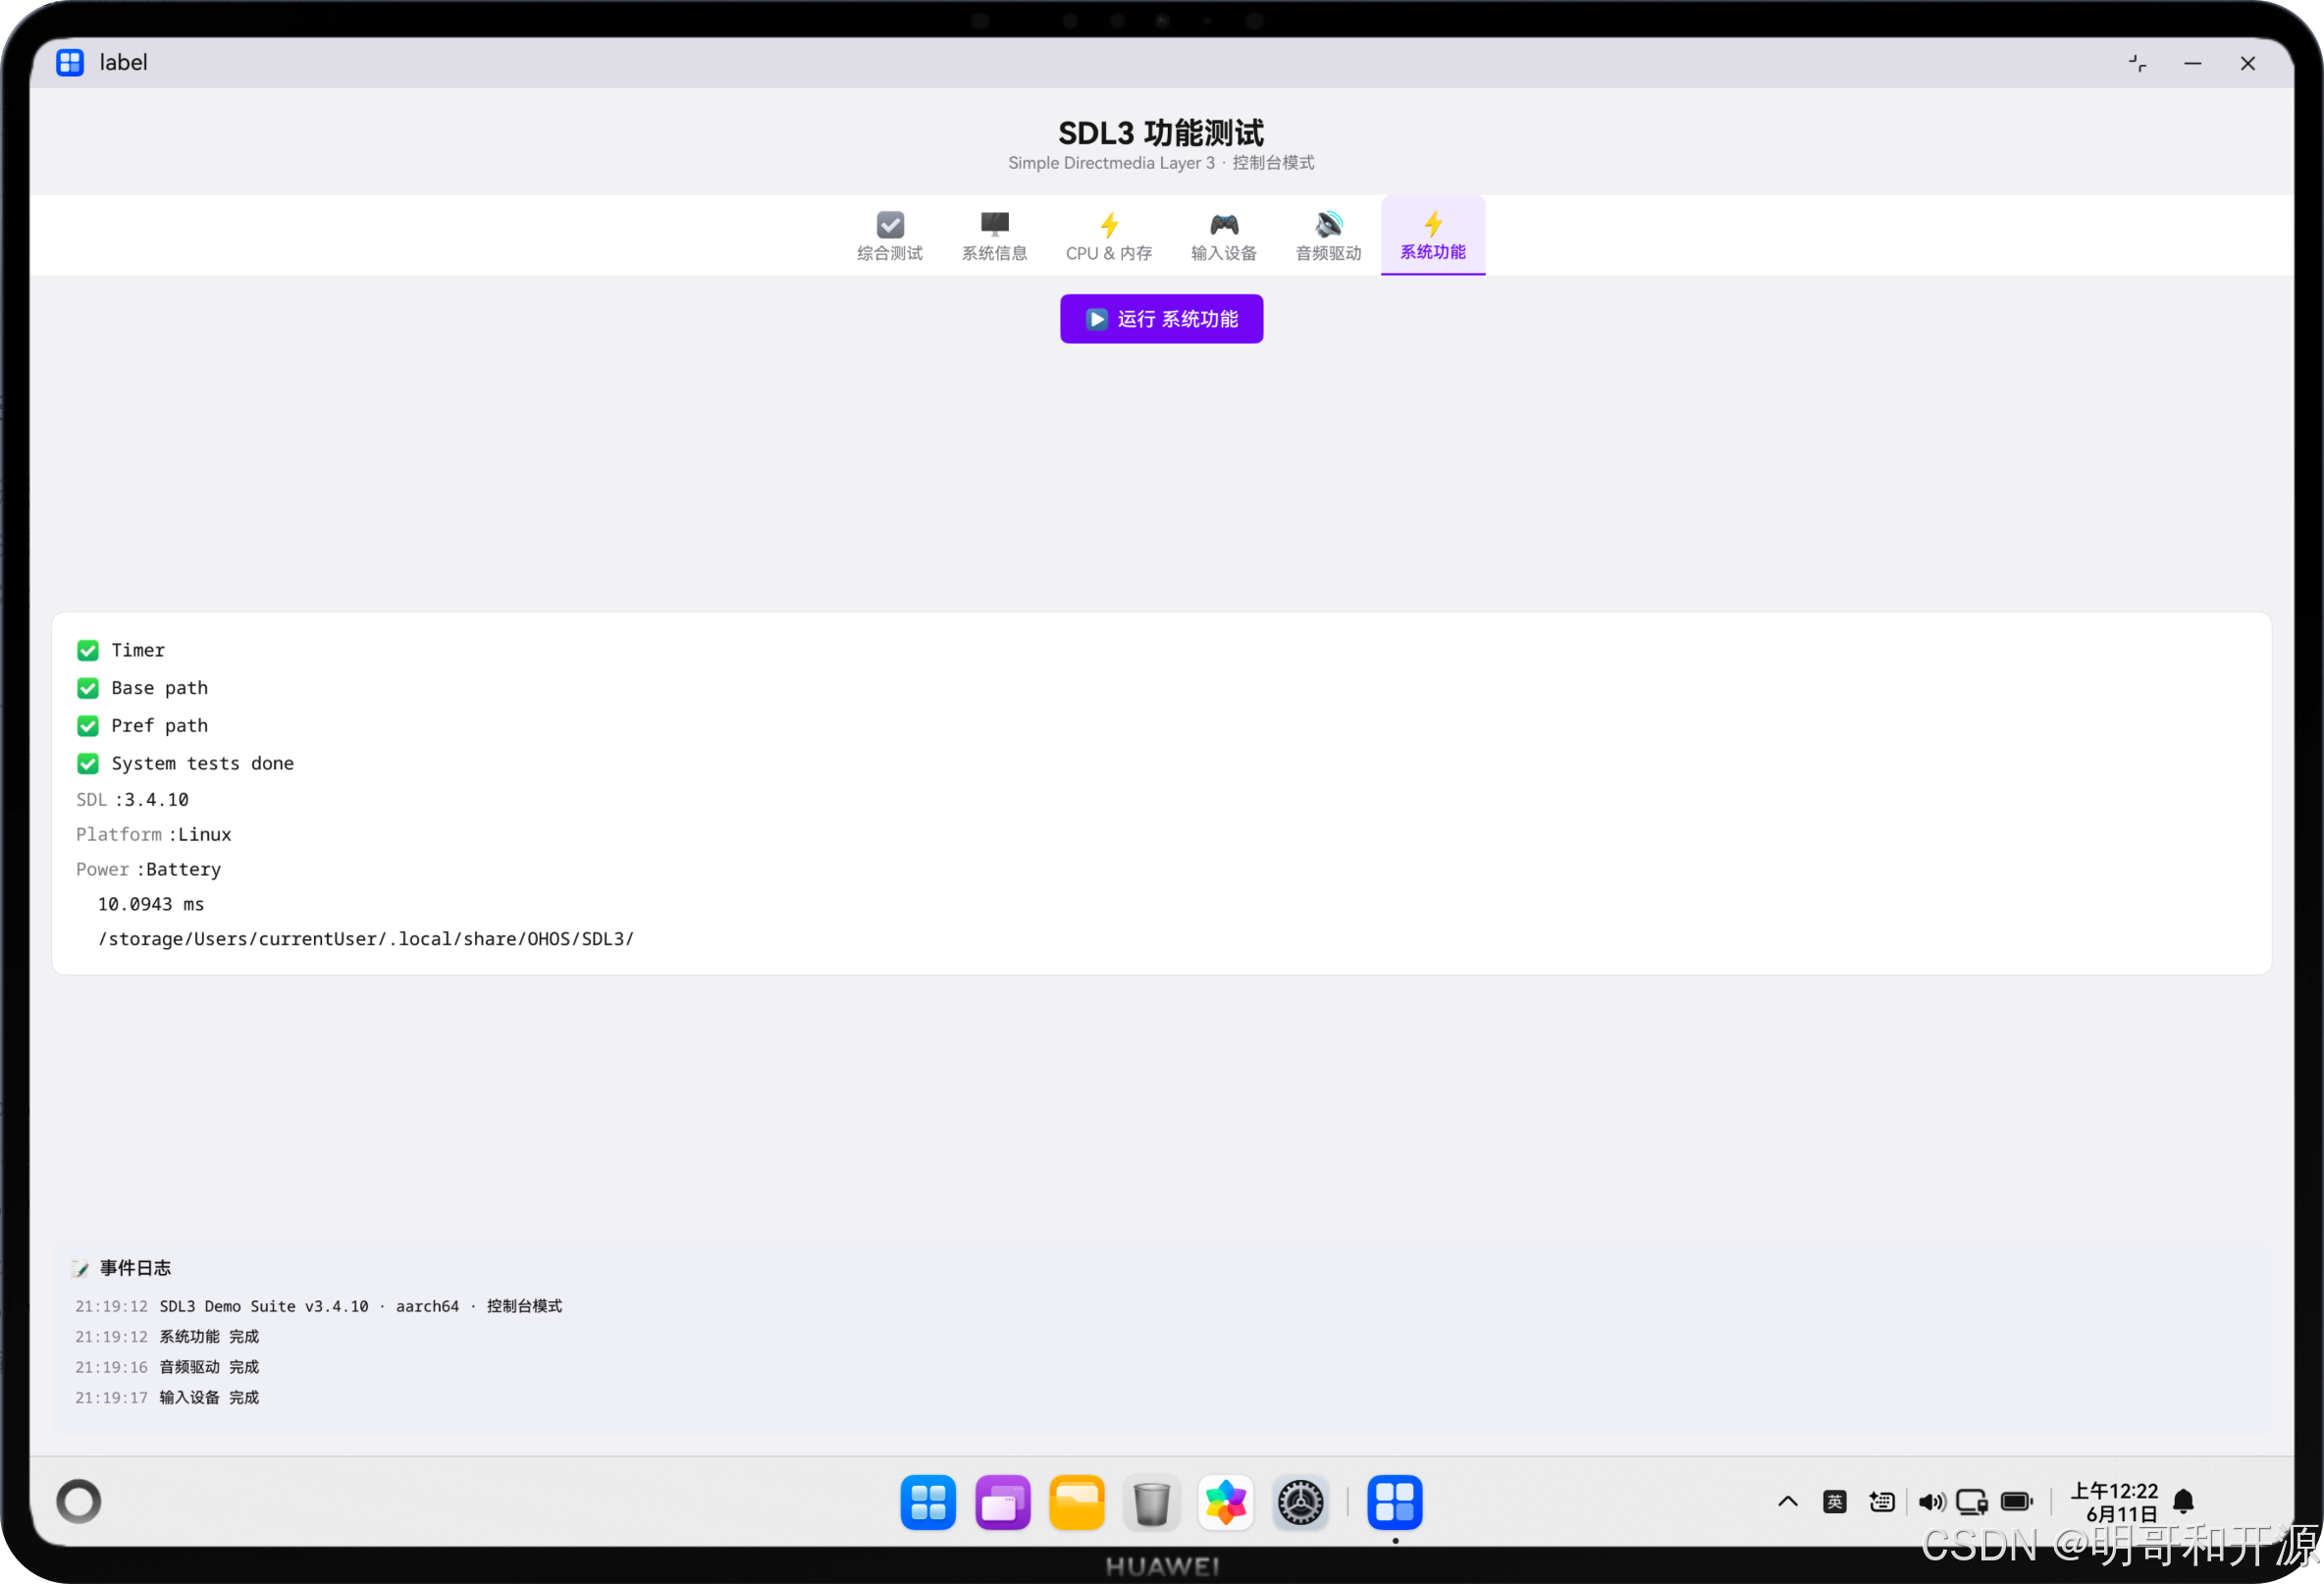Click the '10.0943 ms' value
Screen dimensions: 2324x1584
[x=151, y=904]
